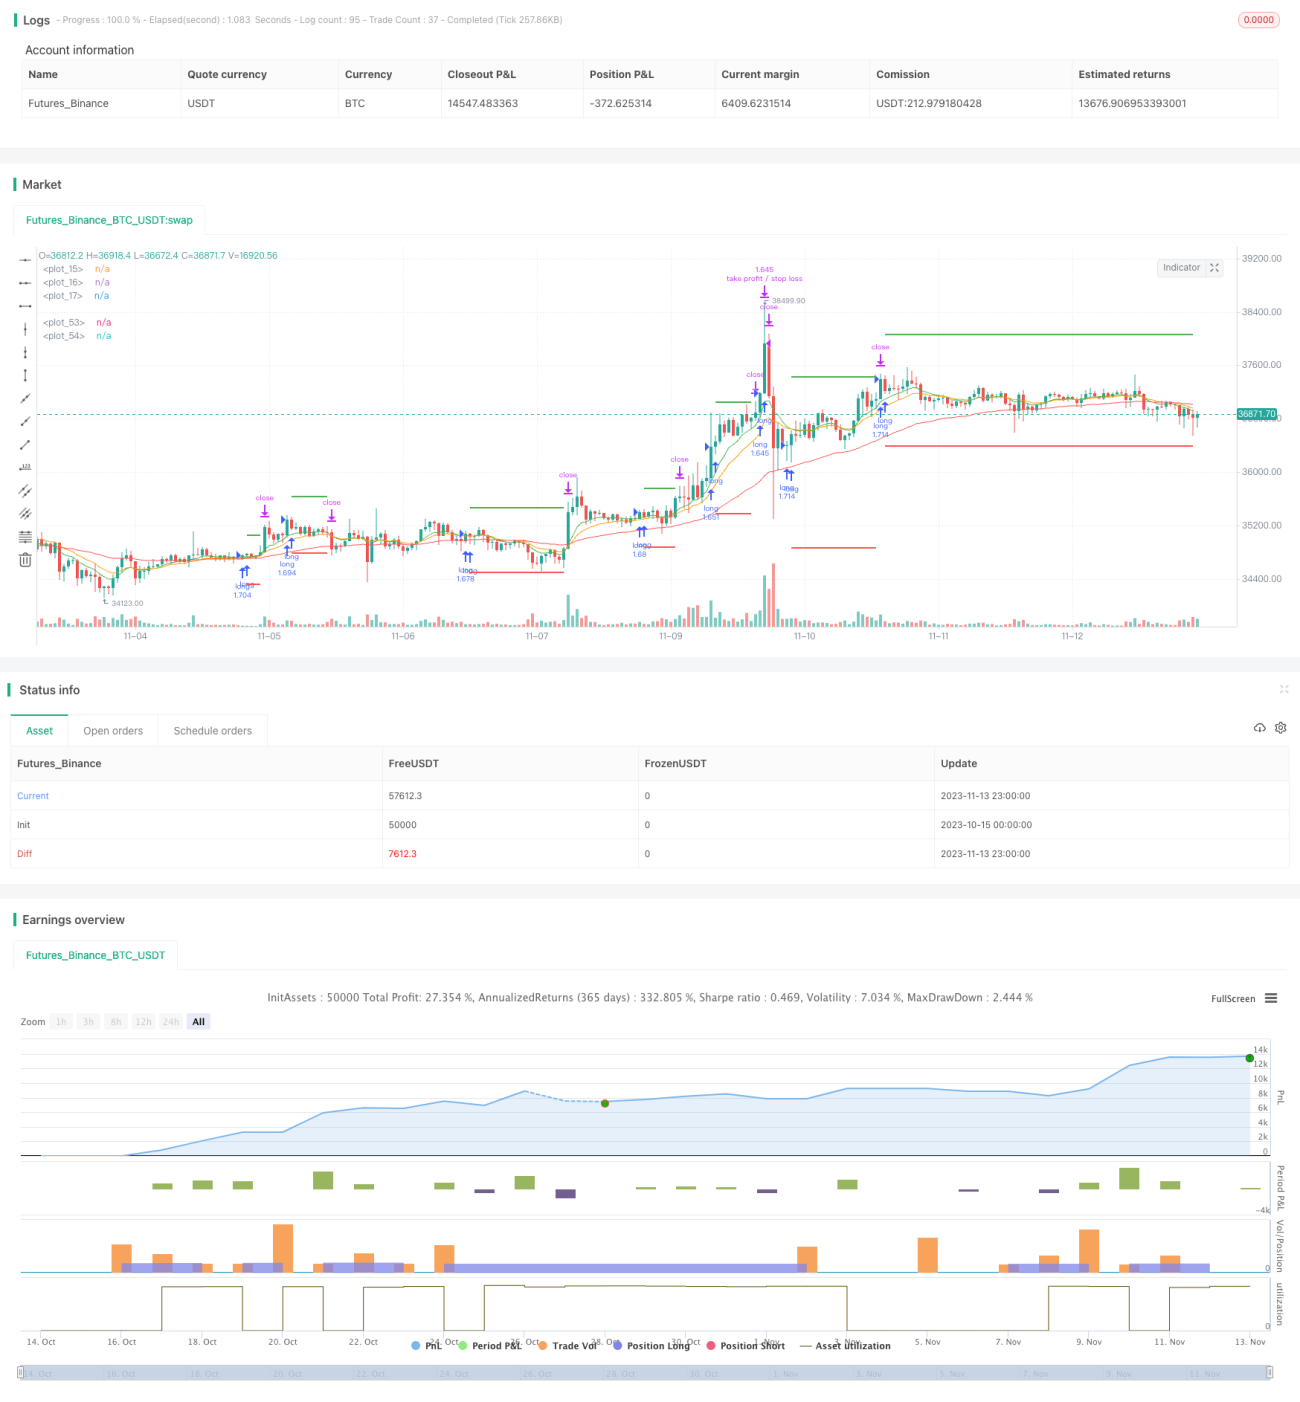
Task: Click the 0.0000 badge in Logs header
Action: [x=1258, y=20]
